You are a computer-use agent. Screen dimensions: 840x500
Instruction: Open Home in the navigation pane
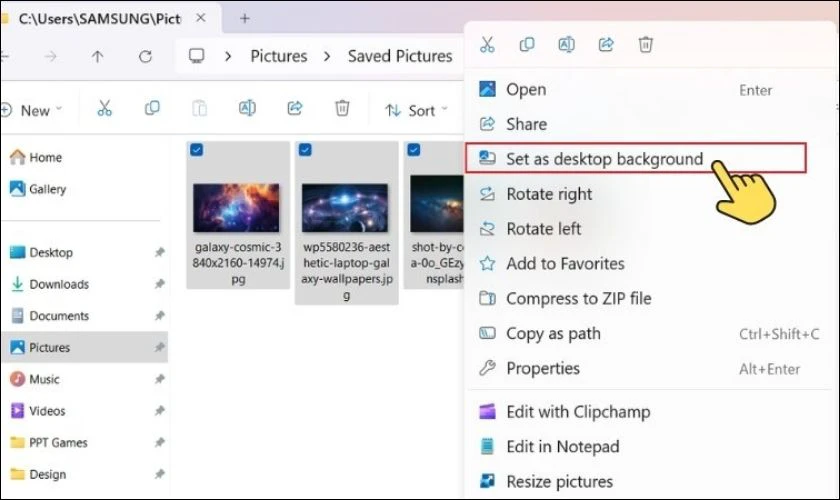tap(36, 157)
